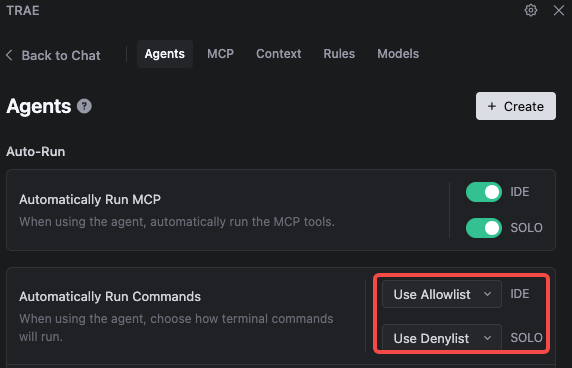Viewport: 572px width, 368px height.
Task: Click the Back to Chat link
Action: click(x=53, y=55)
